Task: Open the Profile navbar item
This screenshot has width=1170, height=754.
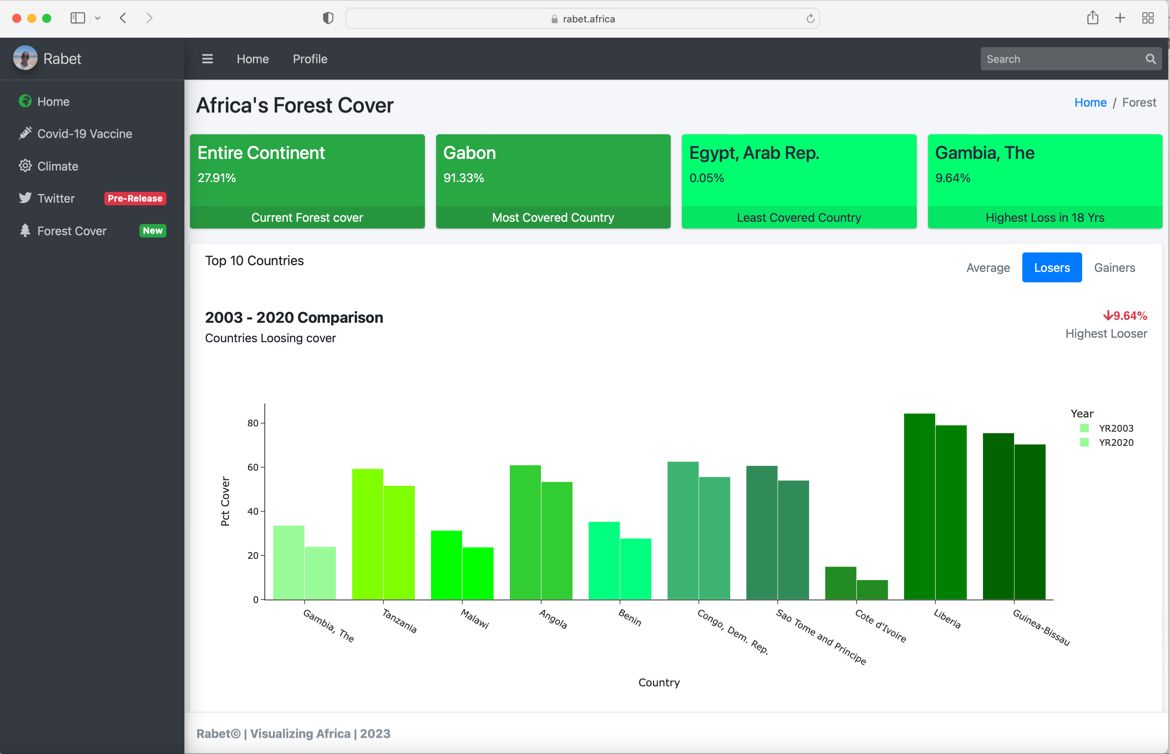Action: point(310,59)
